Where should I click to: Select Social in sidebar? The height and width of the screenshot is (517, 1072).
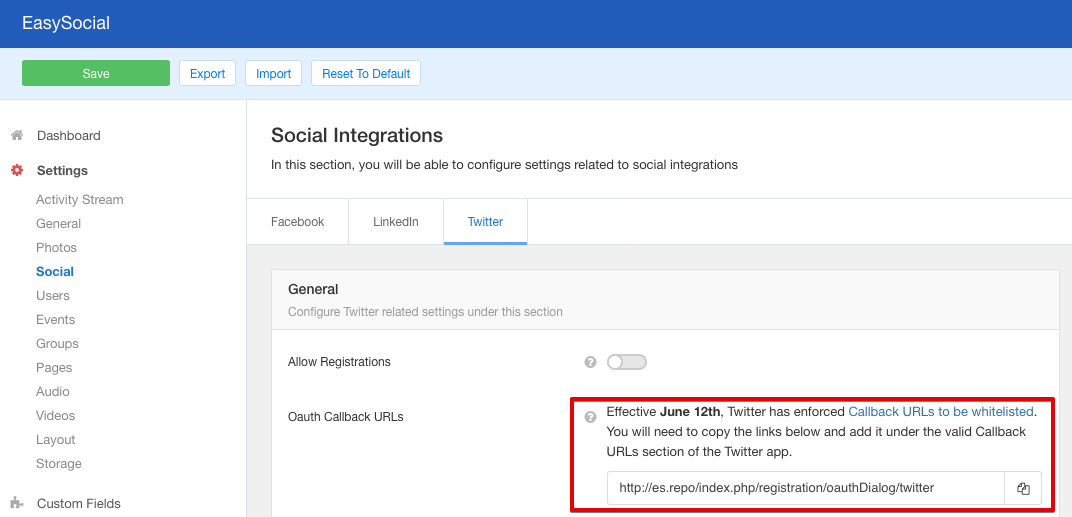point(55,271)
